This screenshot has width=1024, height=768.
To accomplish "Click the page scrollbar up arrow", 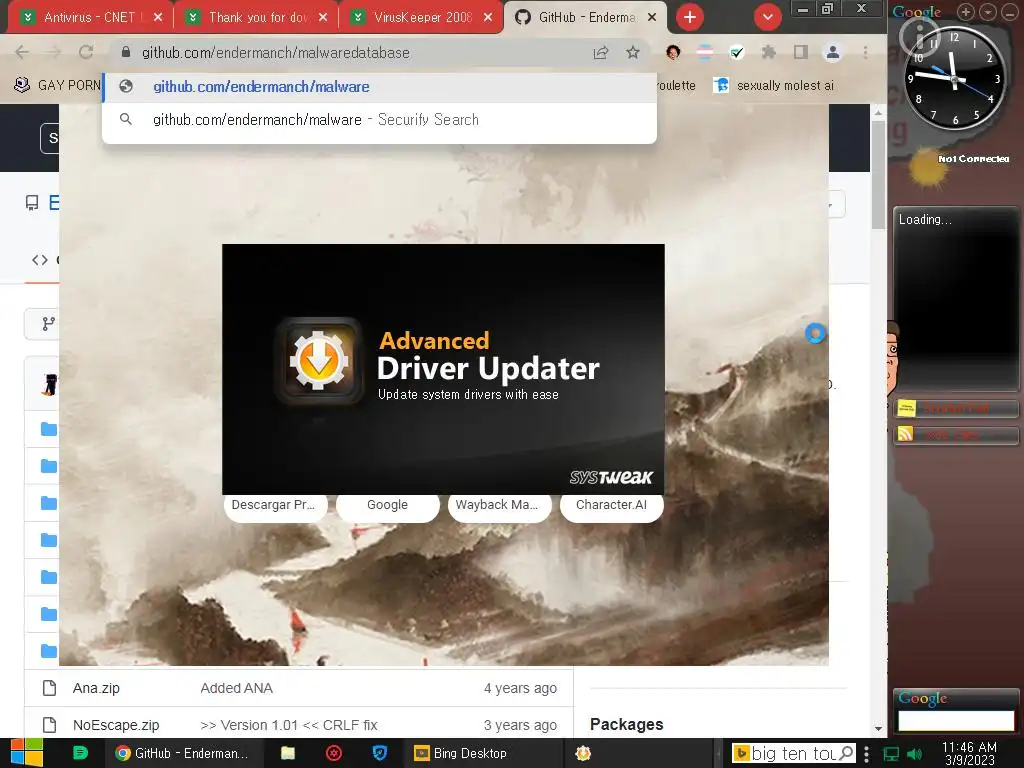I will pyautogui.click(x=878, y=113).
